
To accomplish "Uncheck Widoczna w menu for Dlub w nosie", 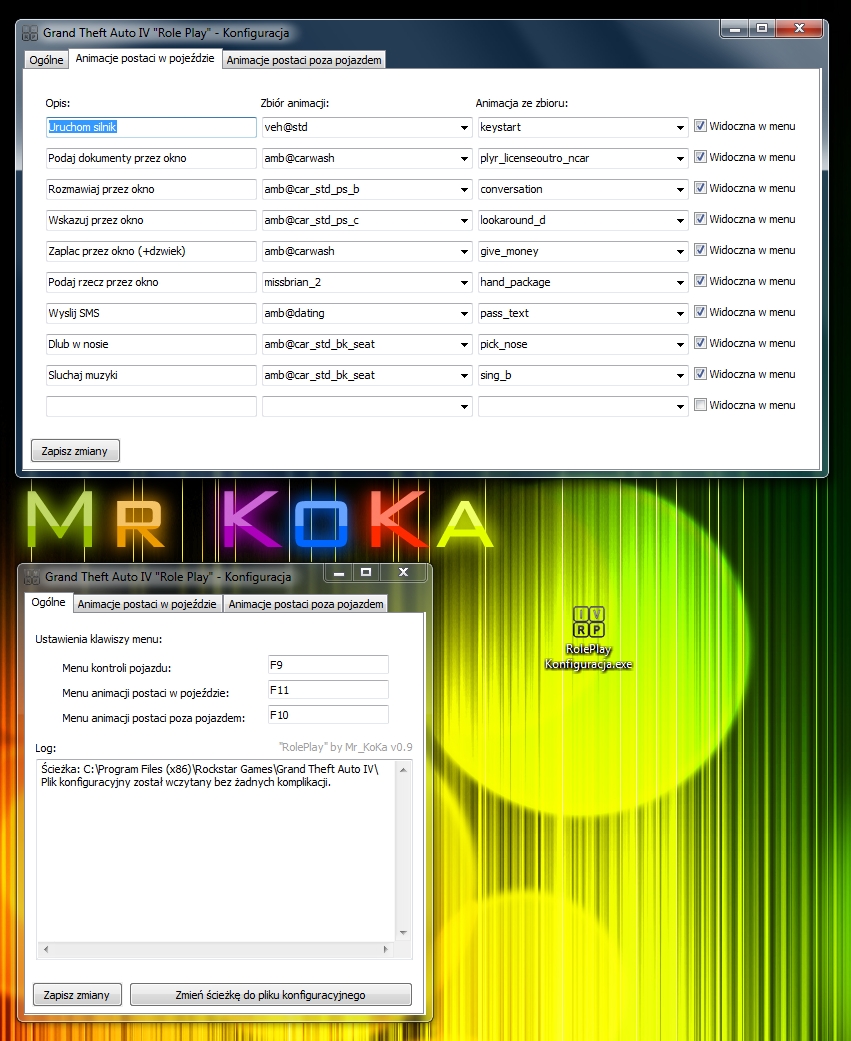I will coord(700,343).
